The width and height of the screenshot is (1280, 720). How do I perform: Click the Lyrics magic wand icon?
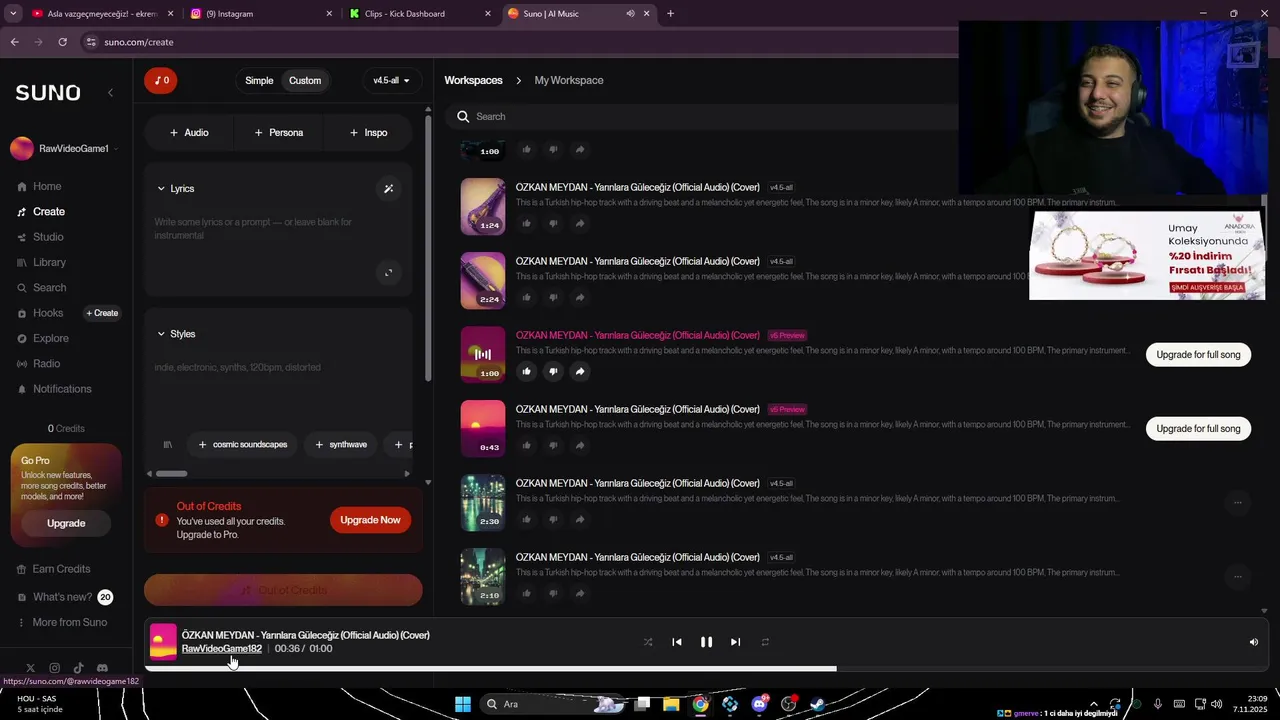point(389,188)
